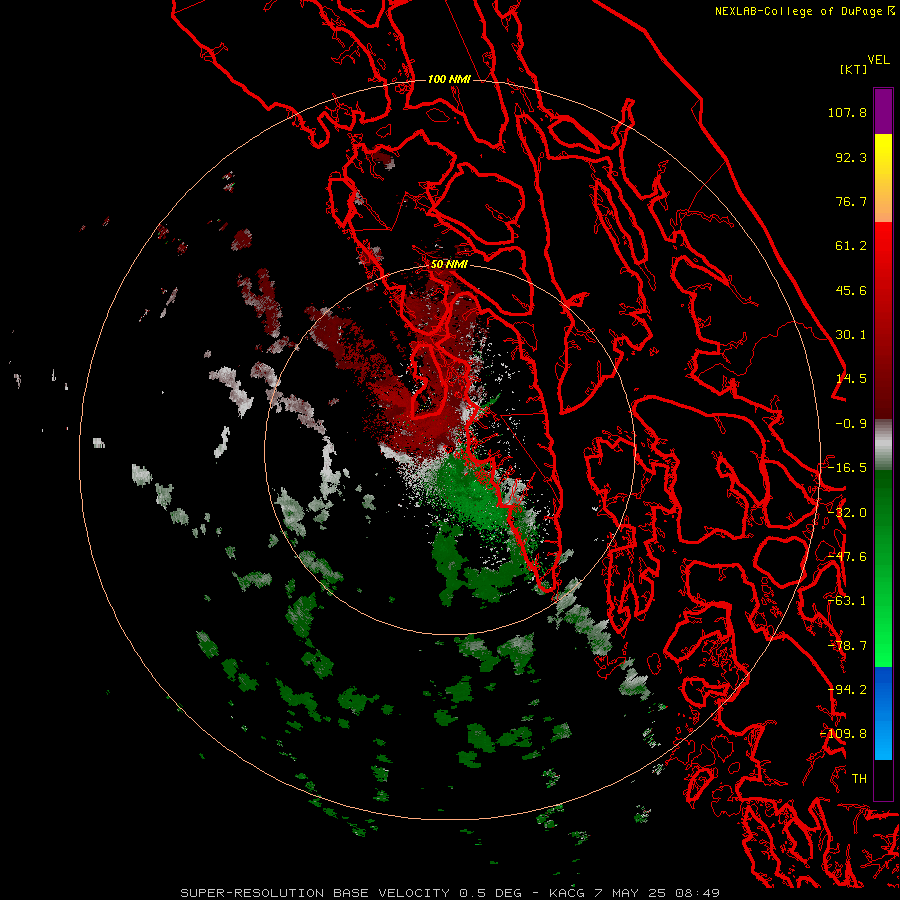Select the 92.3 scale value

pyautogui.click(x=851, y=157)
